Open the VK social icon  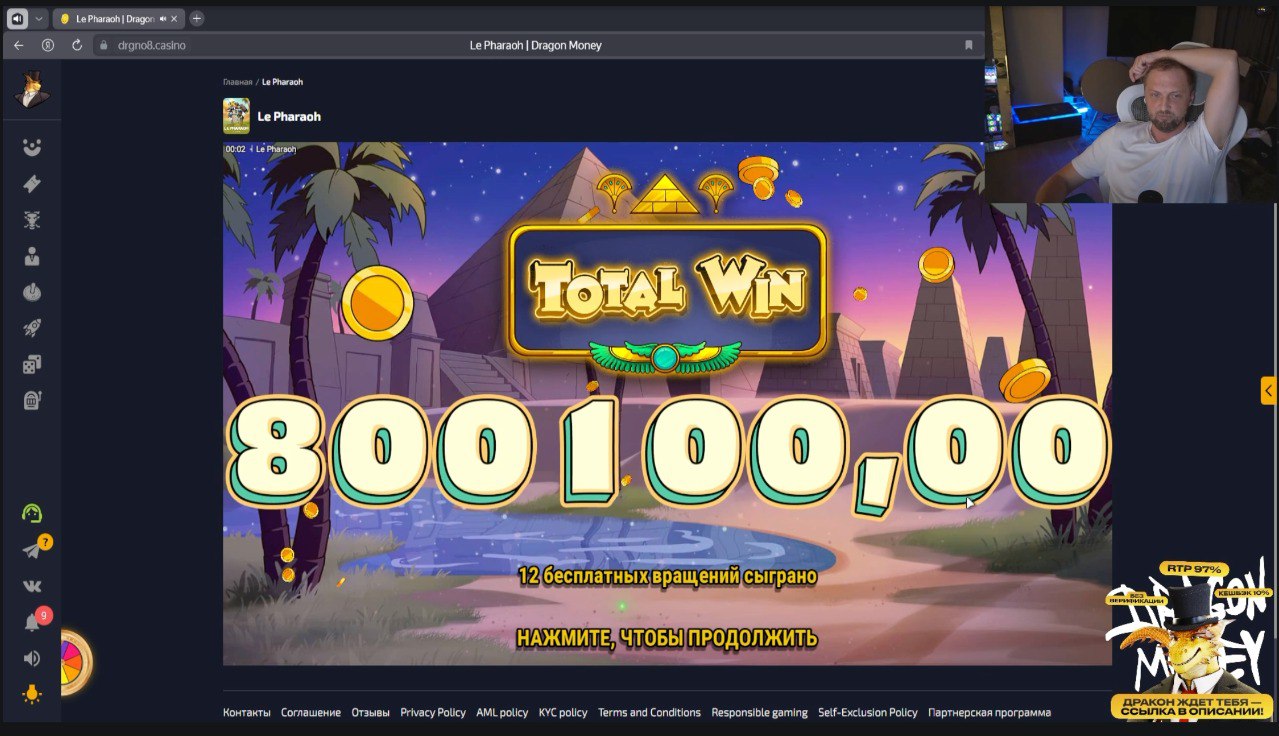coord(32,586)
